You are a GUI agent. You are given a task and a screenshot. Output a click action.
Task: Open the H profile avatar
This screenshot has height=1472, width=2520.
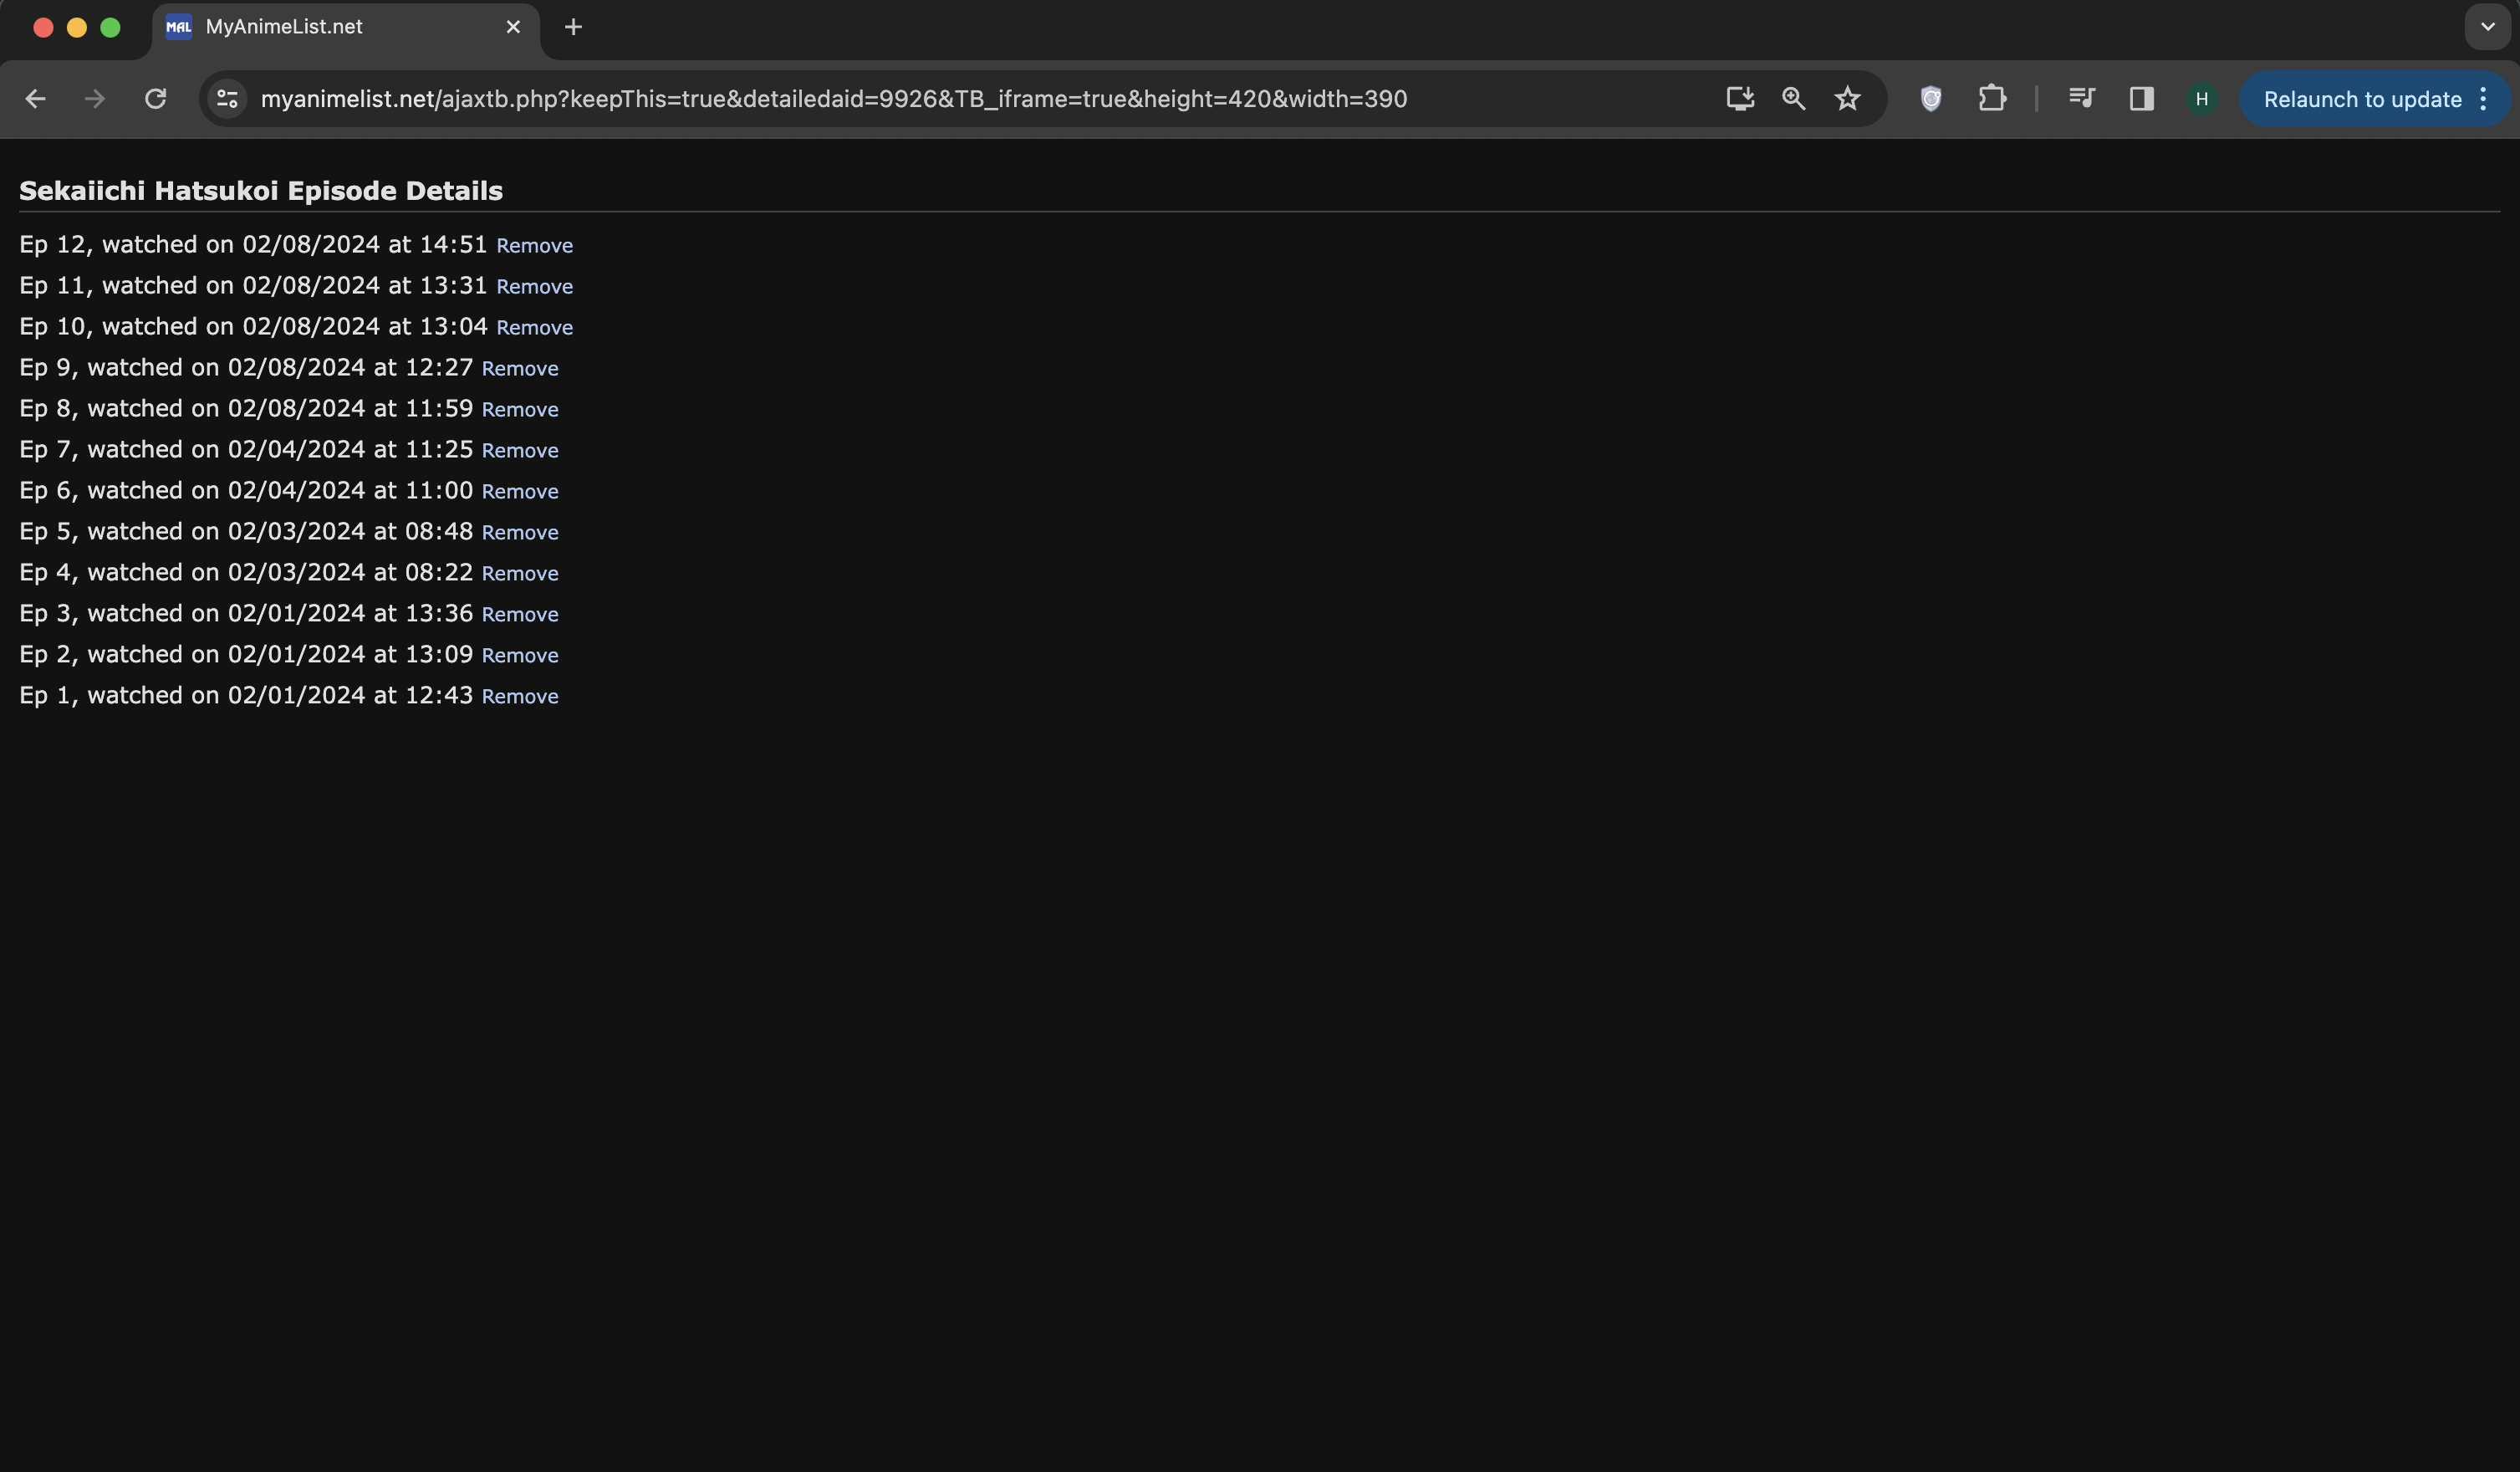click(2201, 99)
